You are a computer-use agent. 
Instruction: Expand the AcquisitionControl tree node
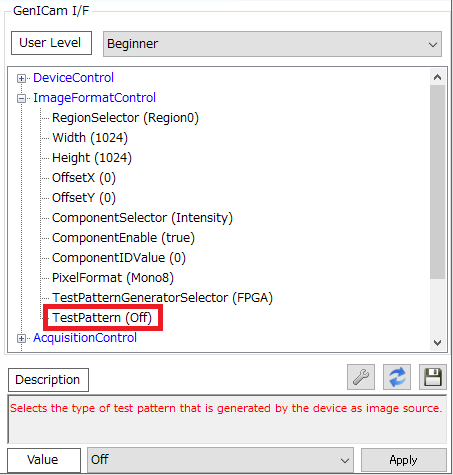click(21, 338)
